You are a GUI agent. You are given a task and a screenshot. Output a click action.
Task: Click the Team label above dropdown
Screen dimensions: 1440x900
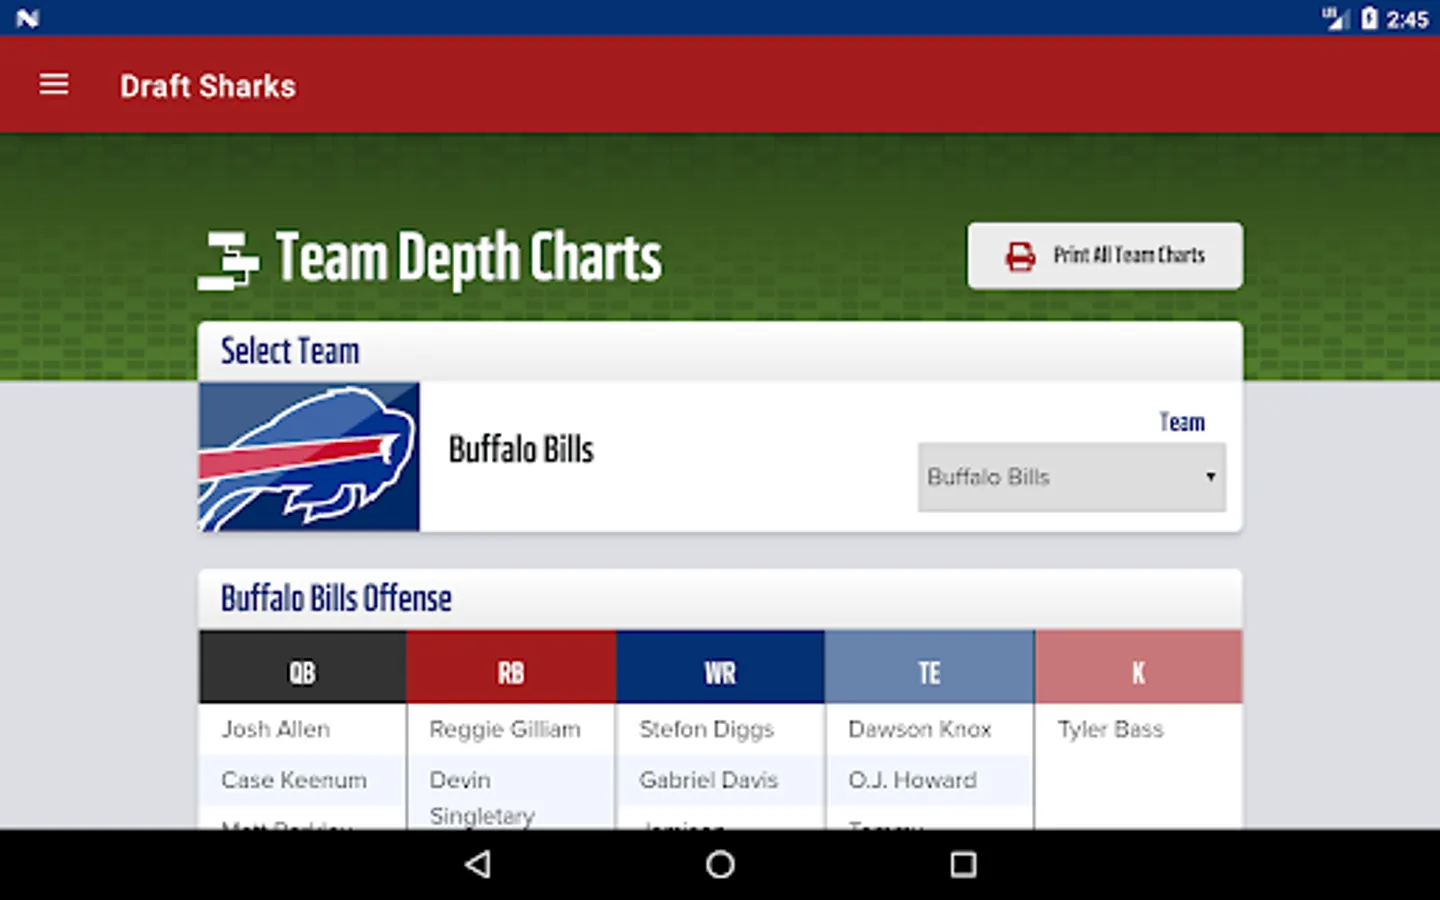1182,422
